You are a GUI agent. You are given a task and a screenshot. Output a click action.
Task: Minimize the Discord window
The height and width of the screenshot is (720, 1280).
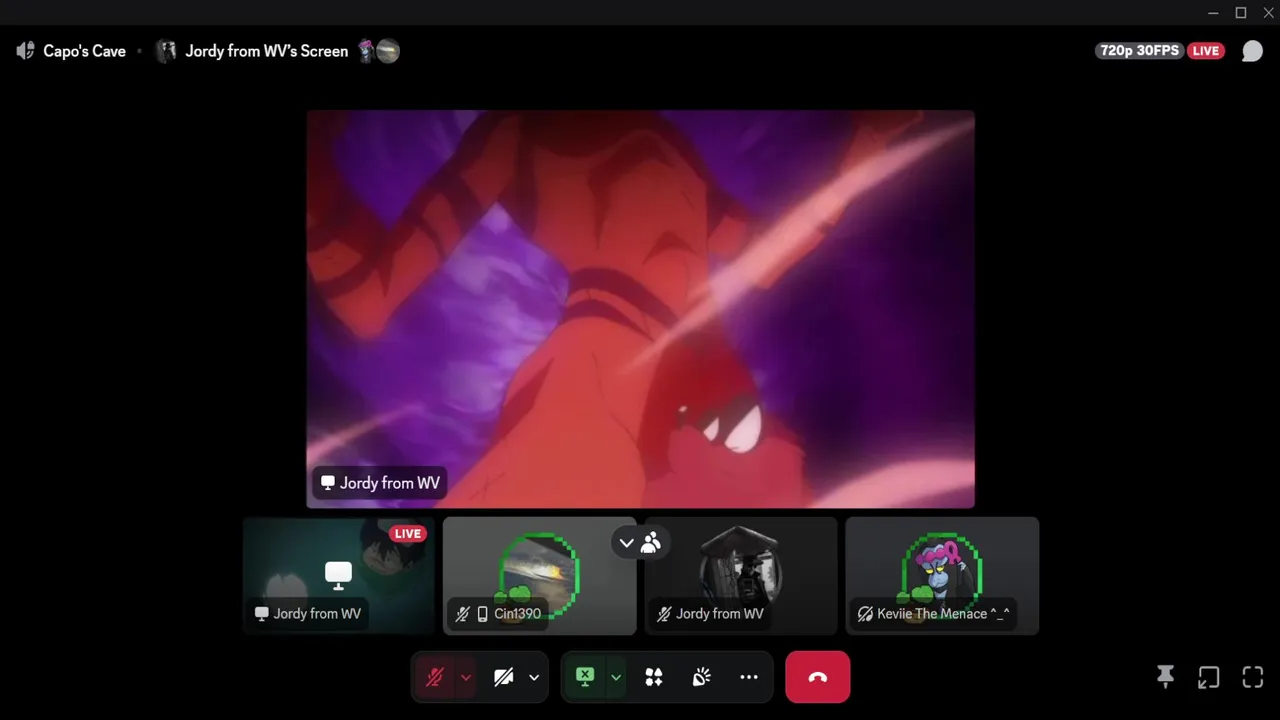[x=1213, y=13]
